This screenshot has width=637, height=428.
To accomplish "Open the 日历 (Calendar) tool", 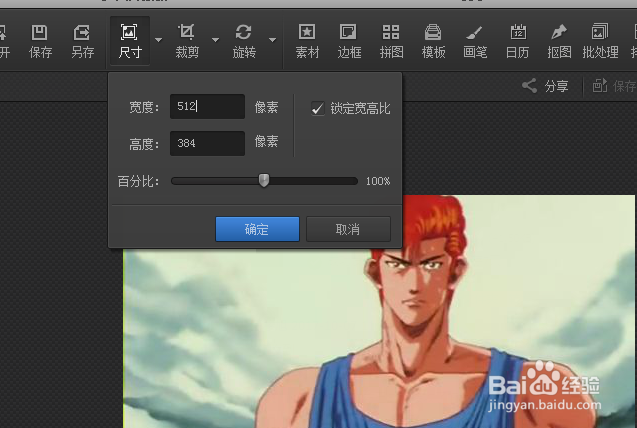I will pos(517,41).
